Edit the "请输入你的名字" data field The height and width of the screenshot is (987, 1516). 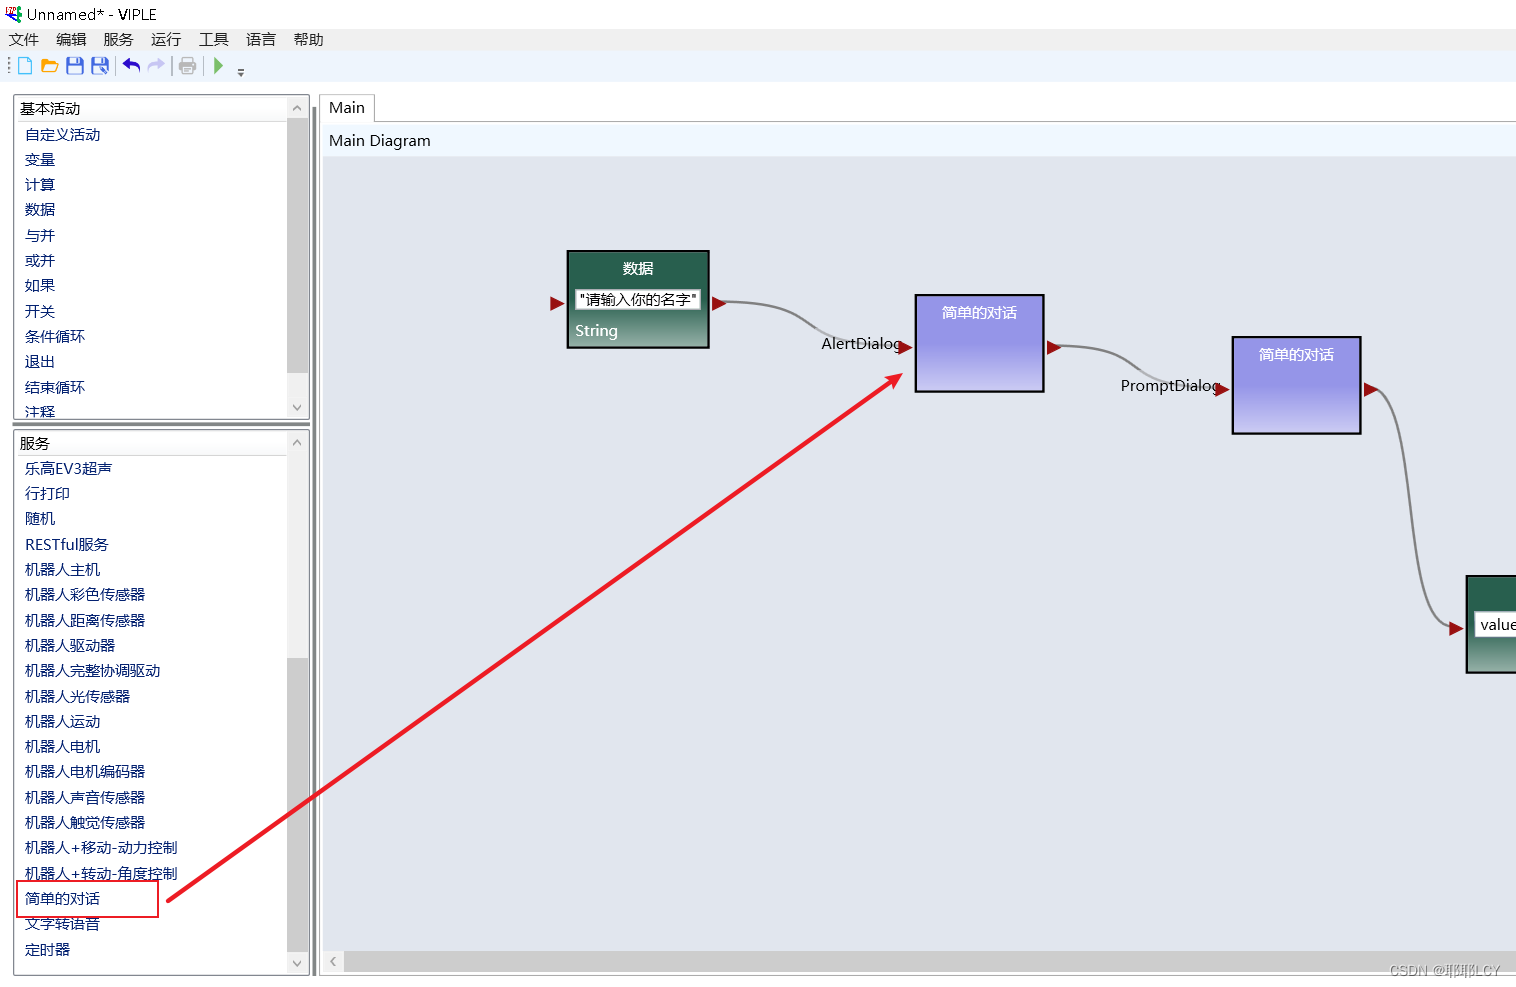pos(638,299)
